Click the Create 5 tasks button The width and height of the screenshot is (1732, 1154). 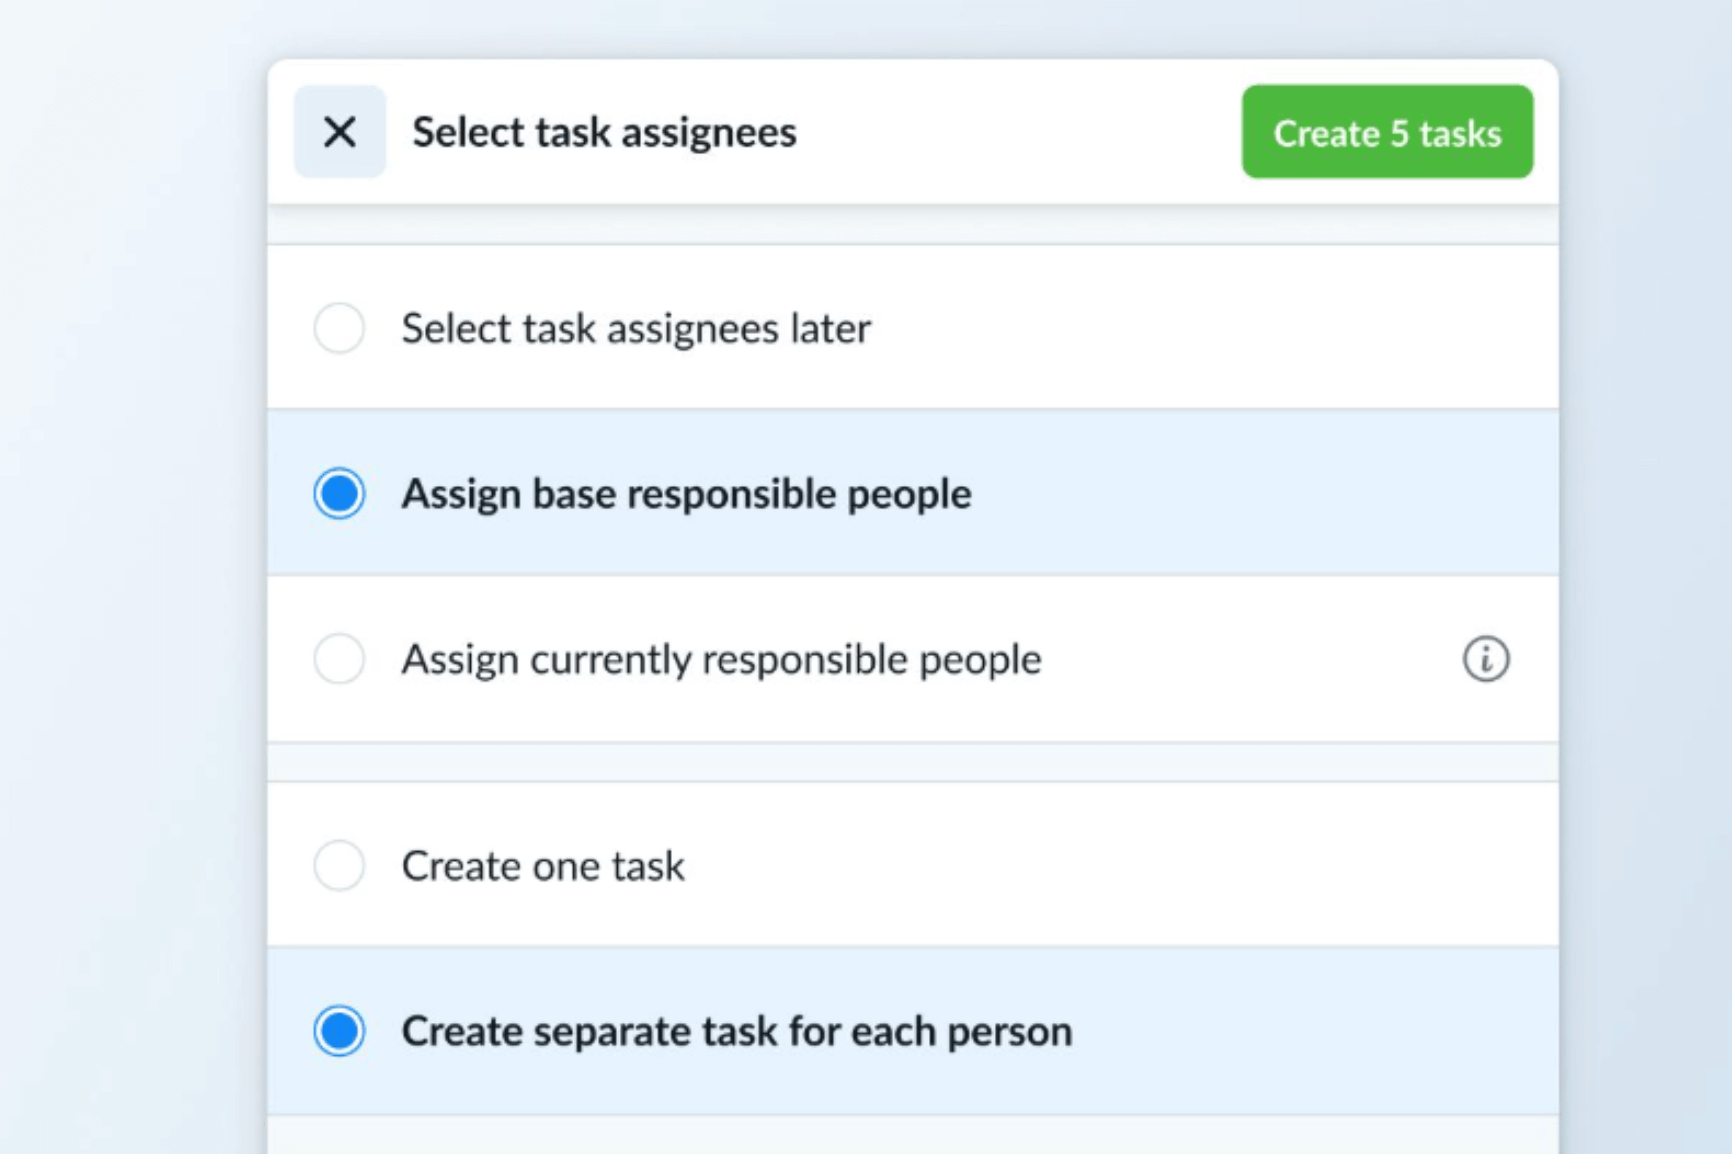[1387, 133]
